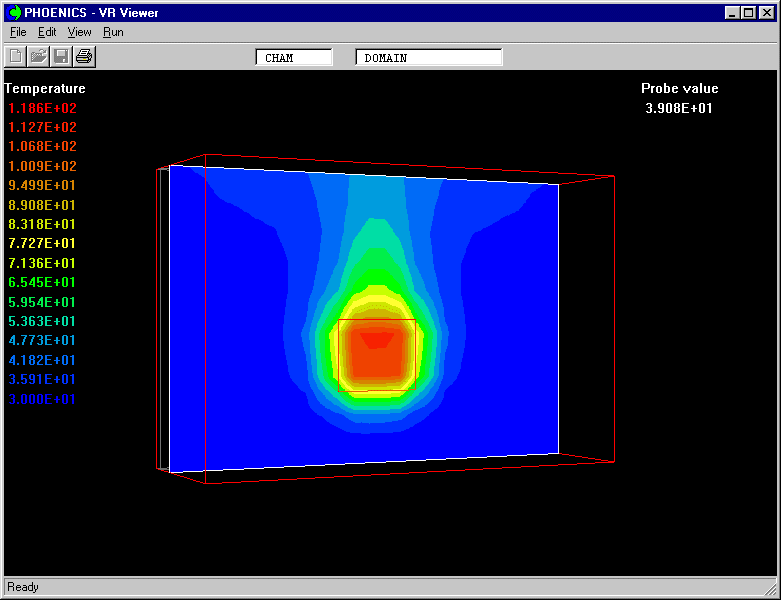Select the 1.186E+02 maximum temperature legend value

pyautogui.click(x=42, y=108)
